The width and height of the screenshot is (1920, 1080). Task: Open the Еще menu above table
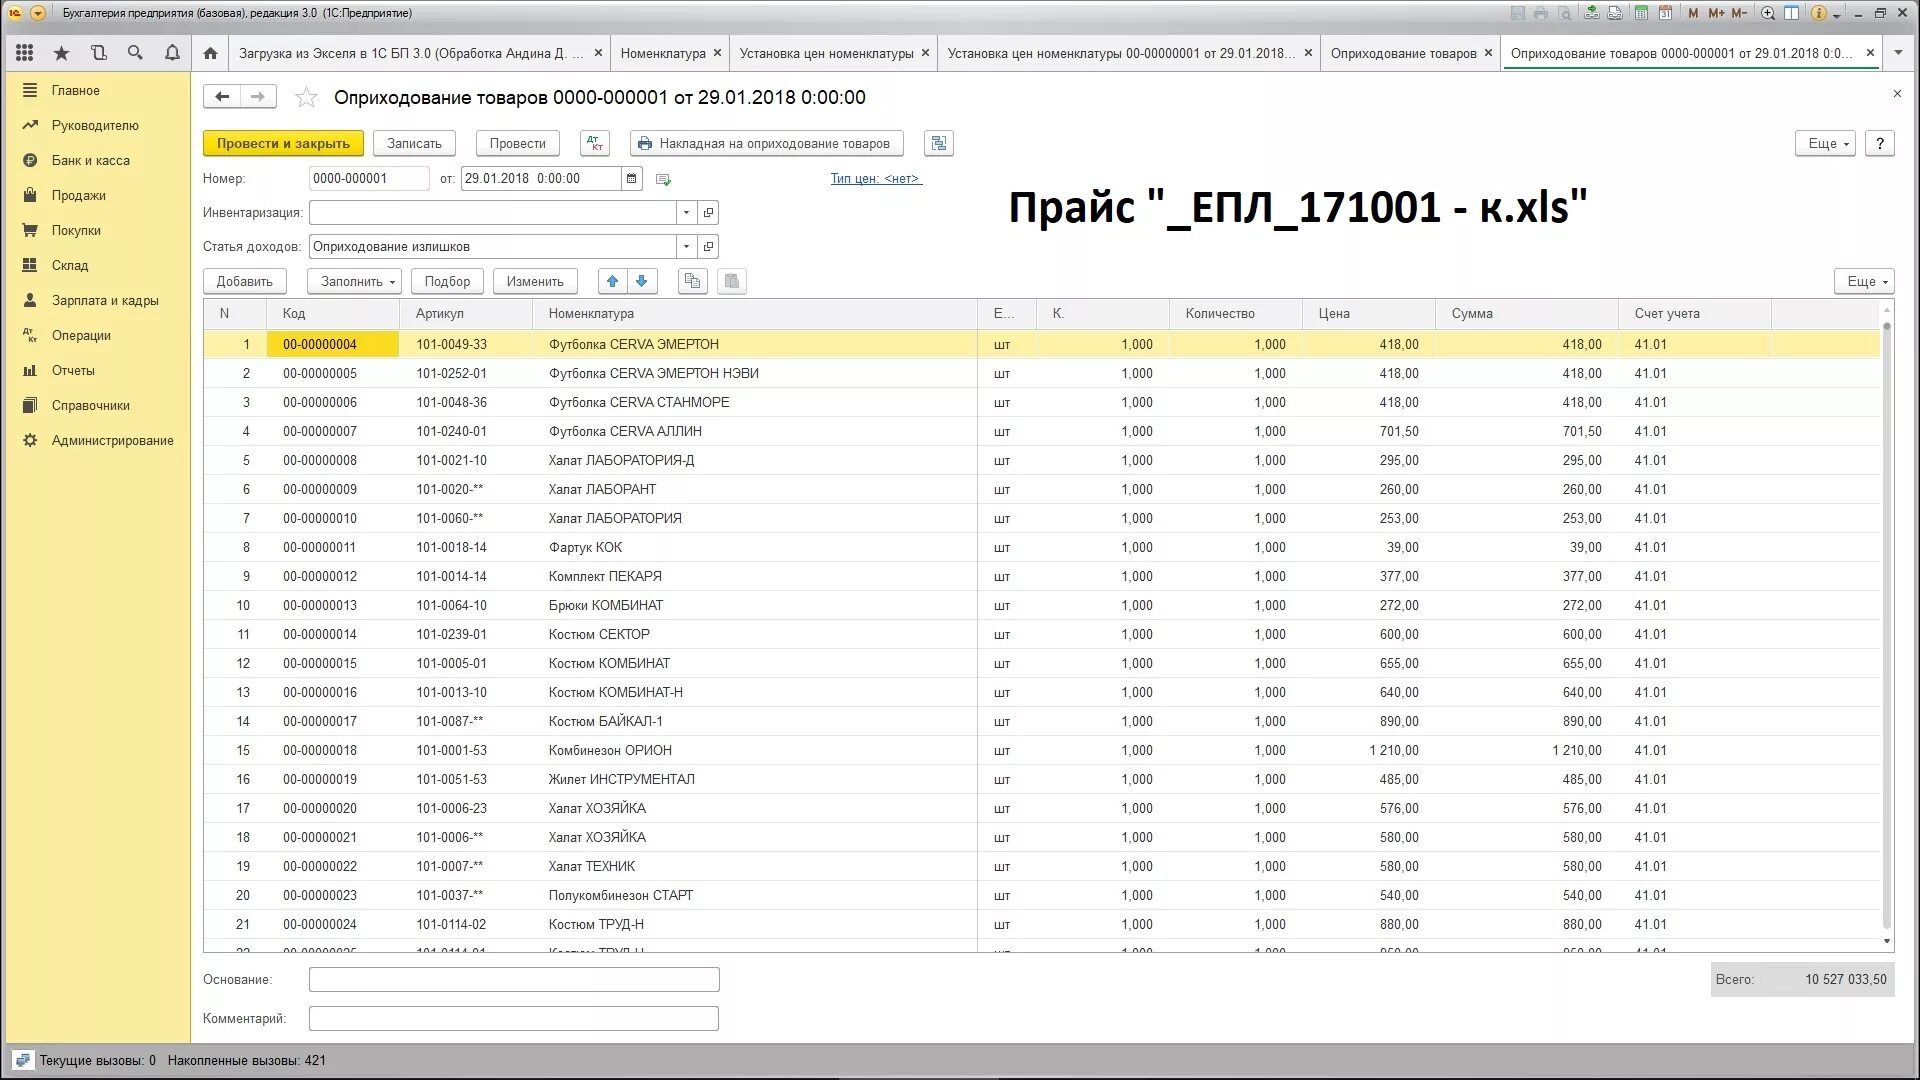(1864, 281)
